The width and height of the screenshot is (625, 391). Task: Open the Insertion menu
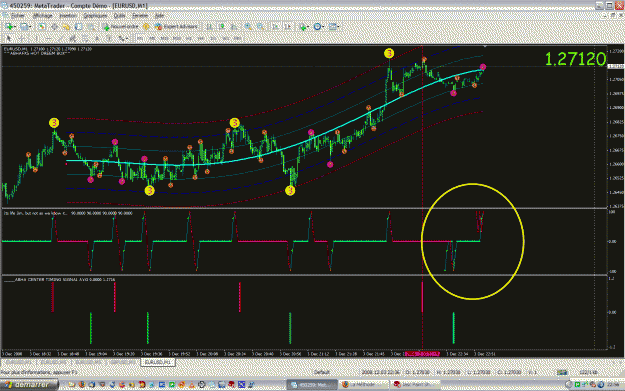point(68,16)
